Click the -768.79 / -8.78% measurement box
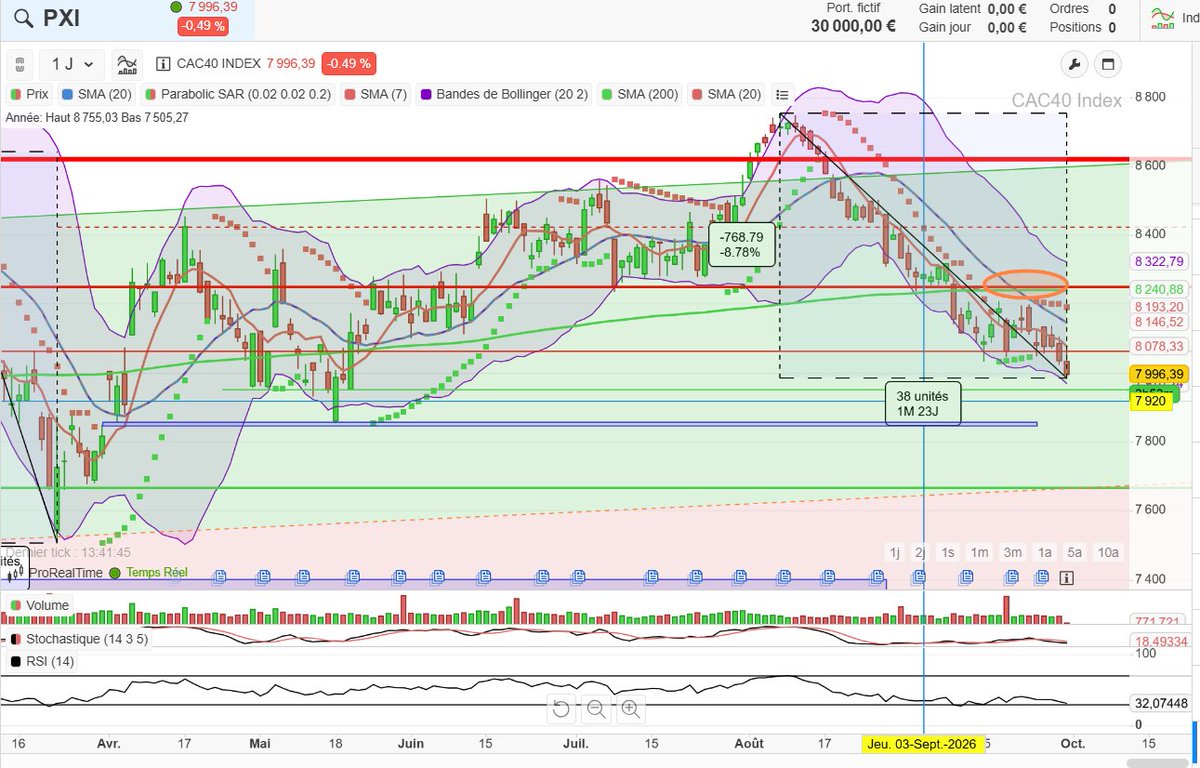This screenshot has width=1200, height=768. [741, 244]
